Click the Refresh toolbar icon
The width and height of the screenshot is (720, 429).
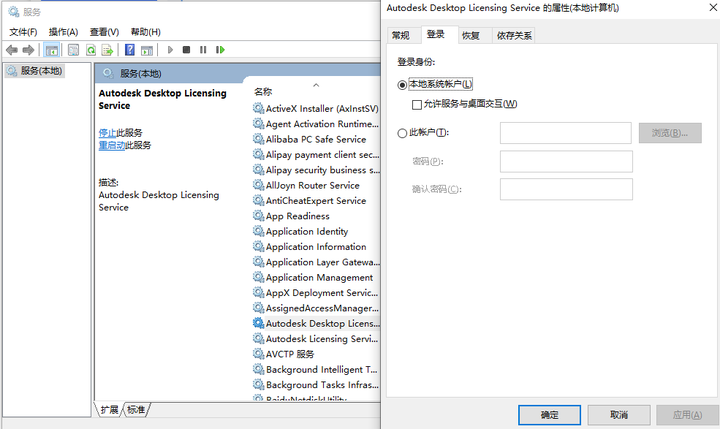pos(91,49)
